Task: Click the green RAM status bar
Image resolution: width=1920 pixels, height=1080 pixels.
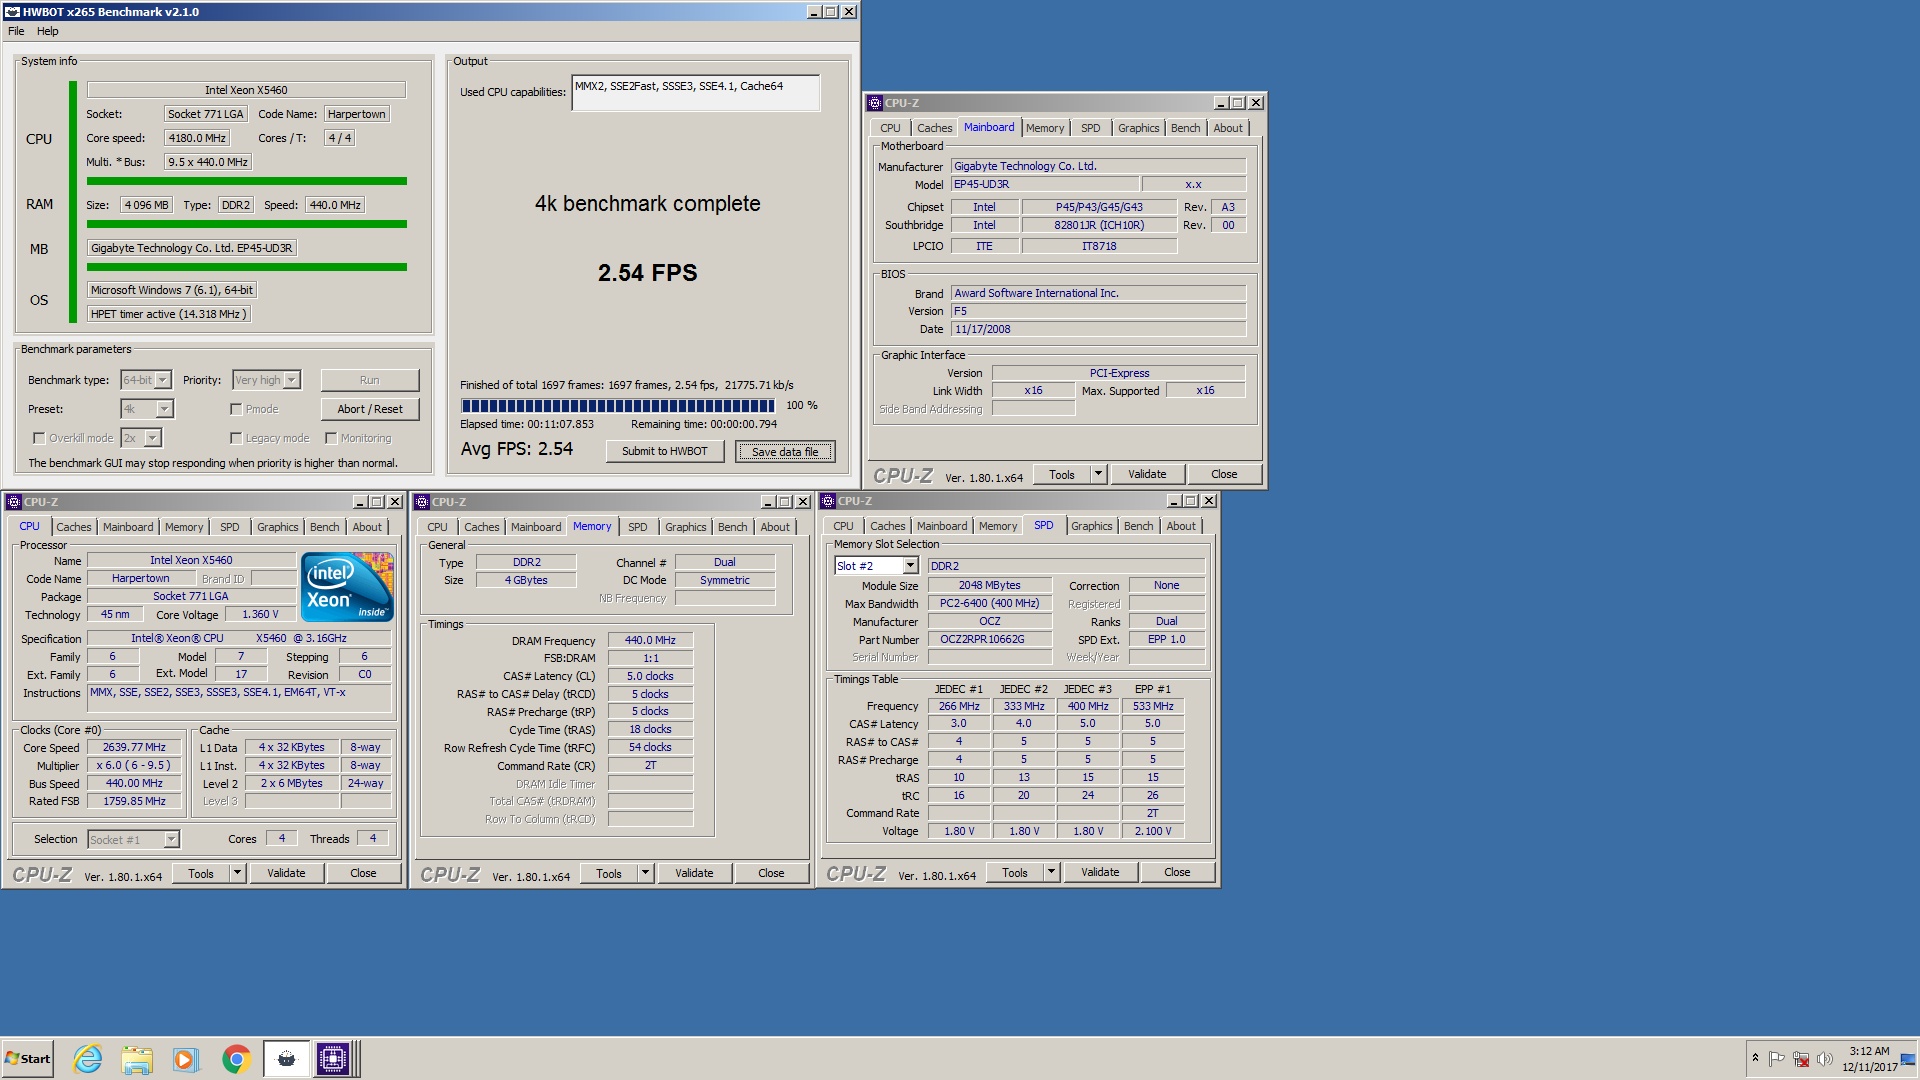Action: [x=247, y=224]
